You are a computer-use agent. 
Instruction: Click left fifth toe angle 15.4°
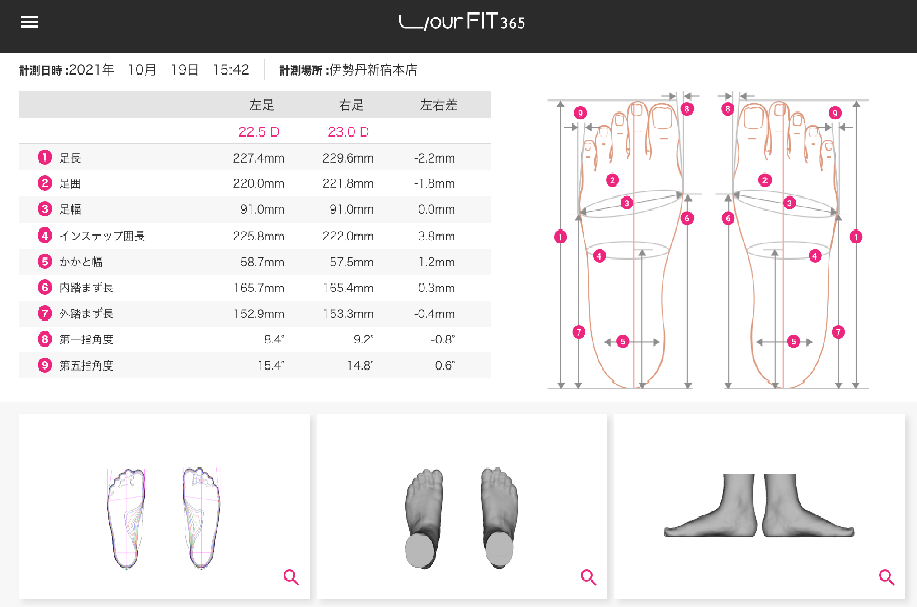coord(271,365)
